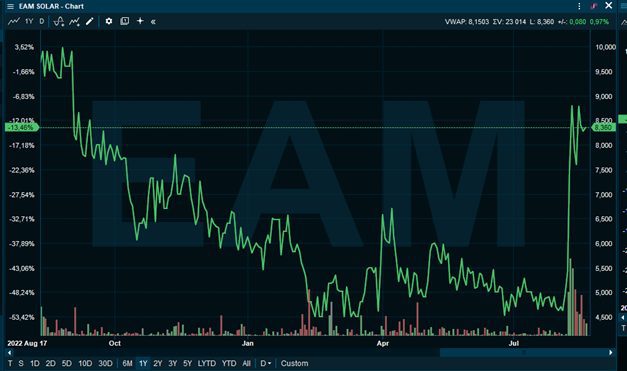Click the 4,500 price axis label
Viewport: 627px width, 371px height.
point(604,317)
